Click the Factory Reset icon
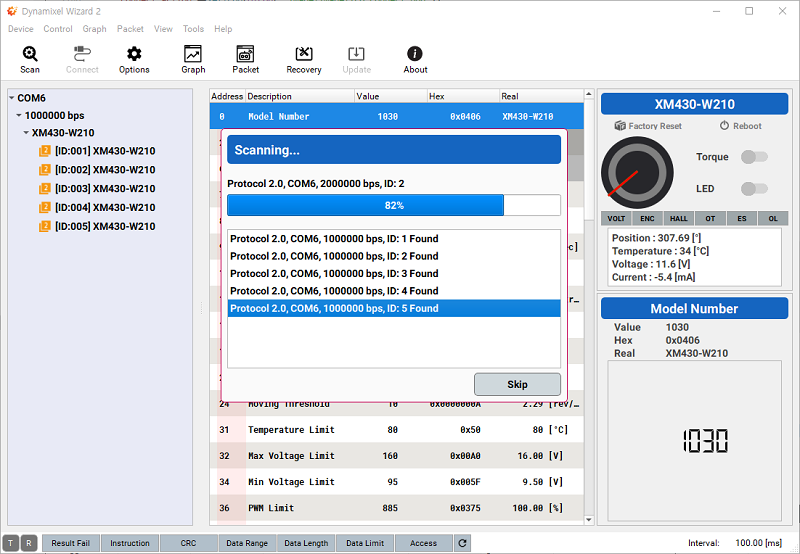800x554 pixels. [x=620, y=125]
